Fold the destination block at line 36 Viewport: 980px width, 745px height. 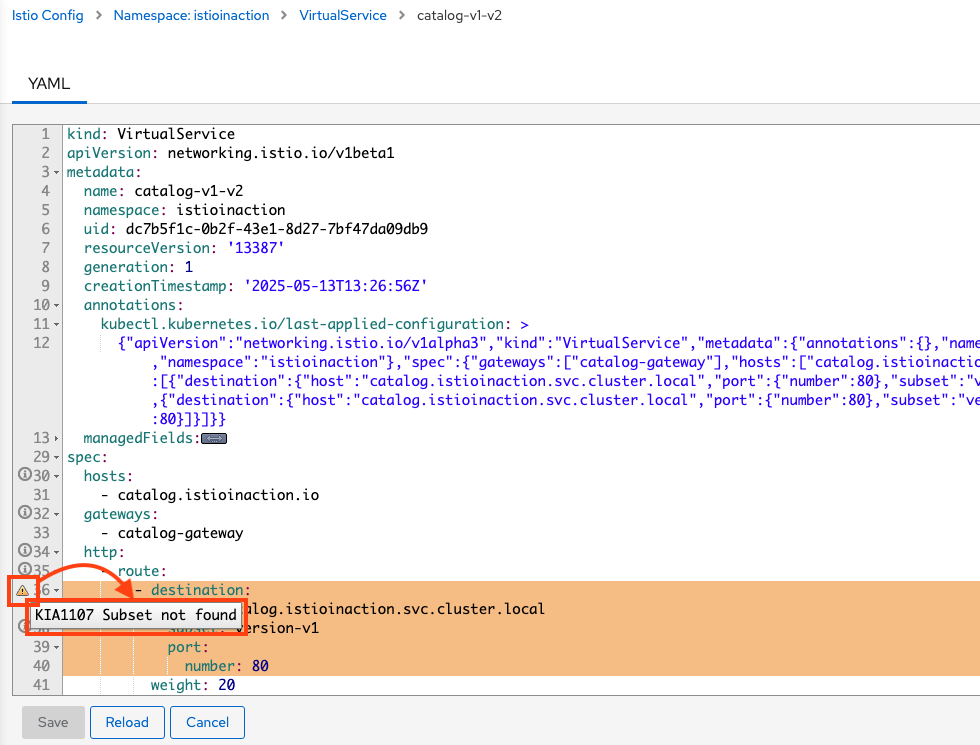click(x=56, y=591)
